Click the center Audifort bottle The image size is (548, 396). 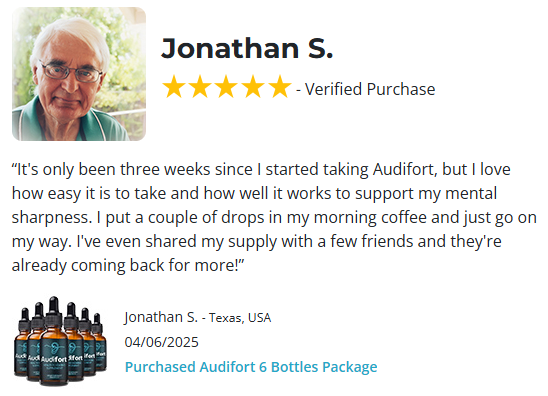point(54,342)
